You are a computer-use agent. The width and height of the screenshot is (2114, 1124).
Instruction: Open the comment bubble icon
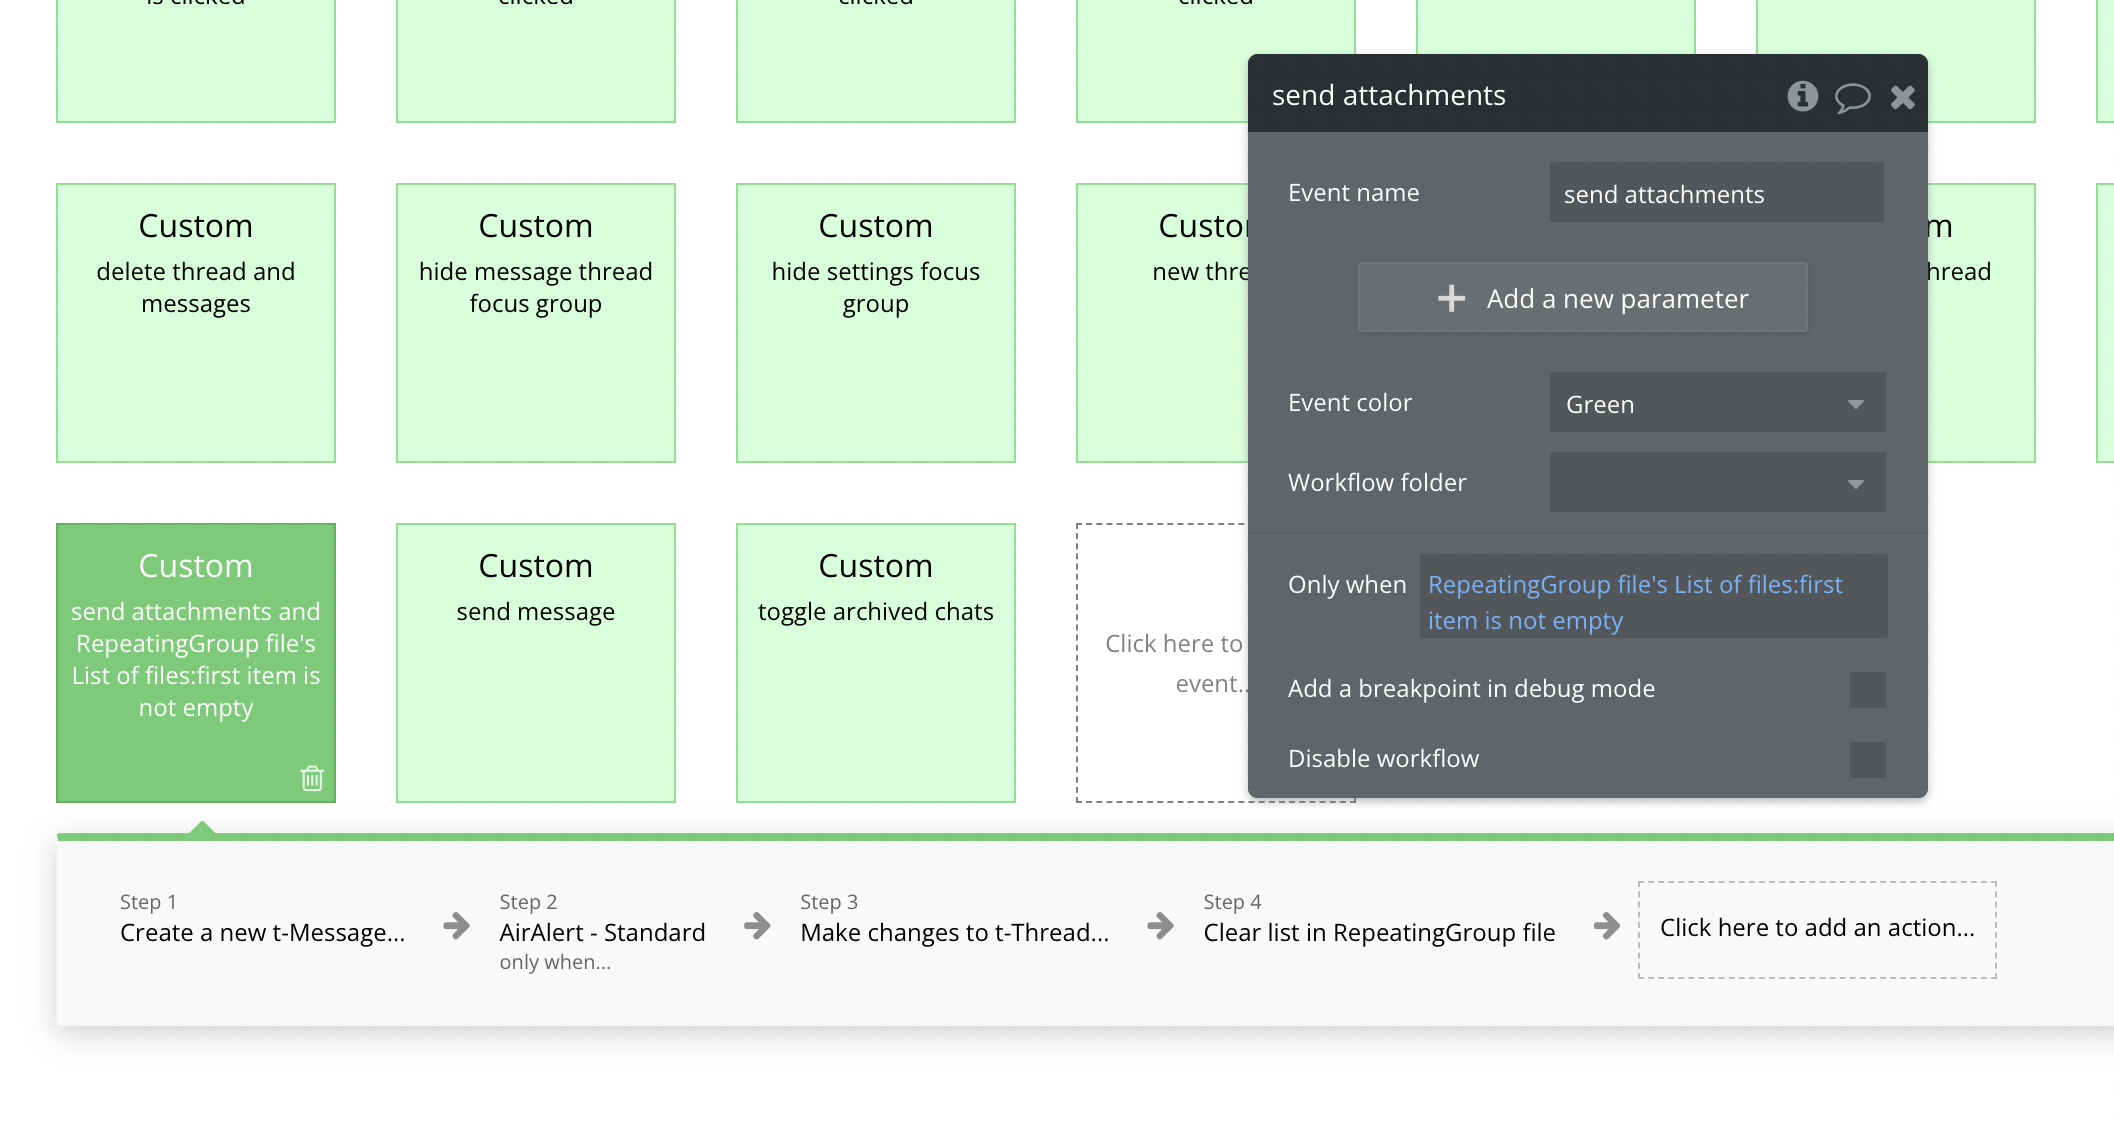1852,97
